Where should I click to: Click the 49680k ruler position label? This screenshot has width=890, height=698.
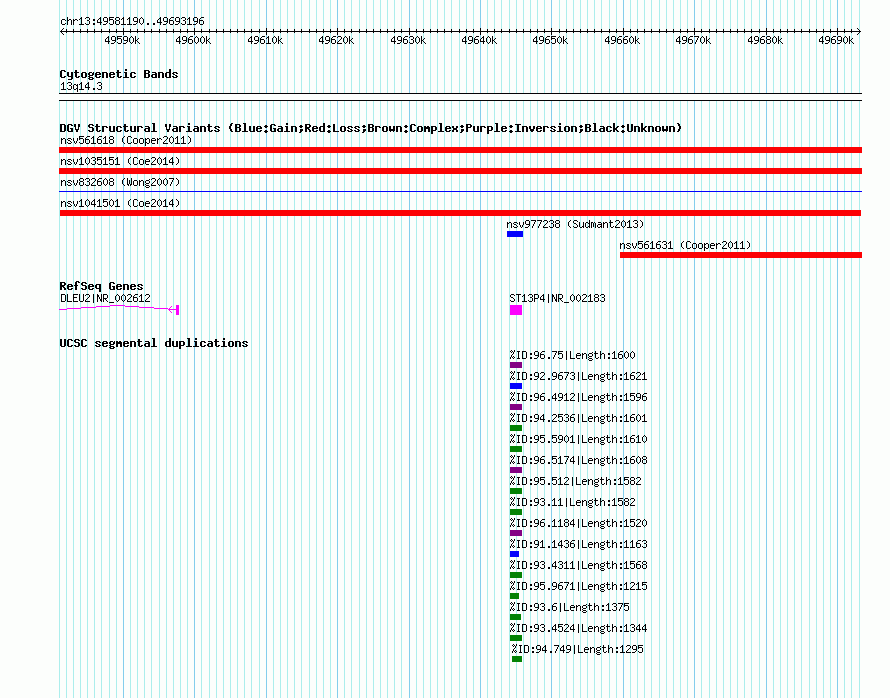pyautogui.click(x=765, y=40)
